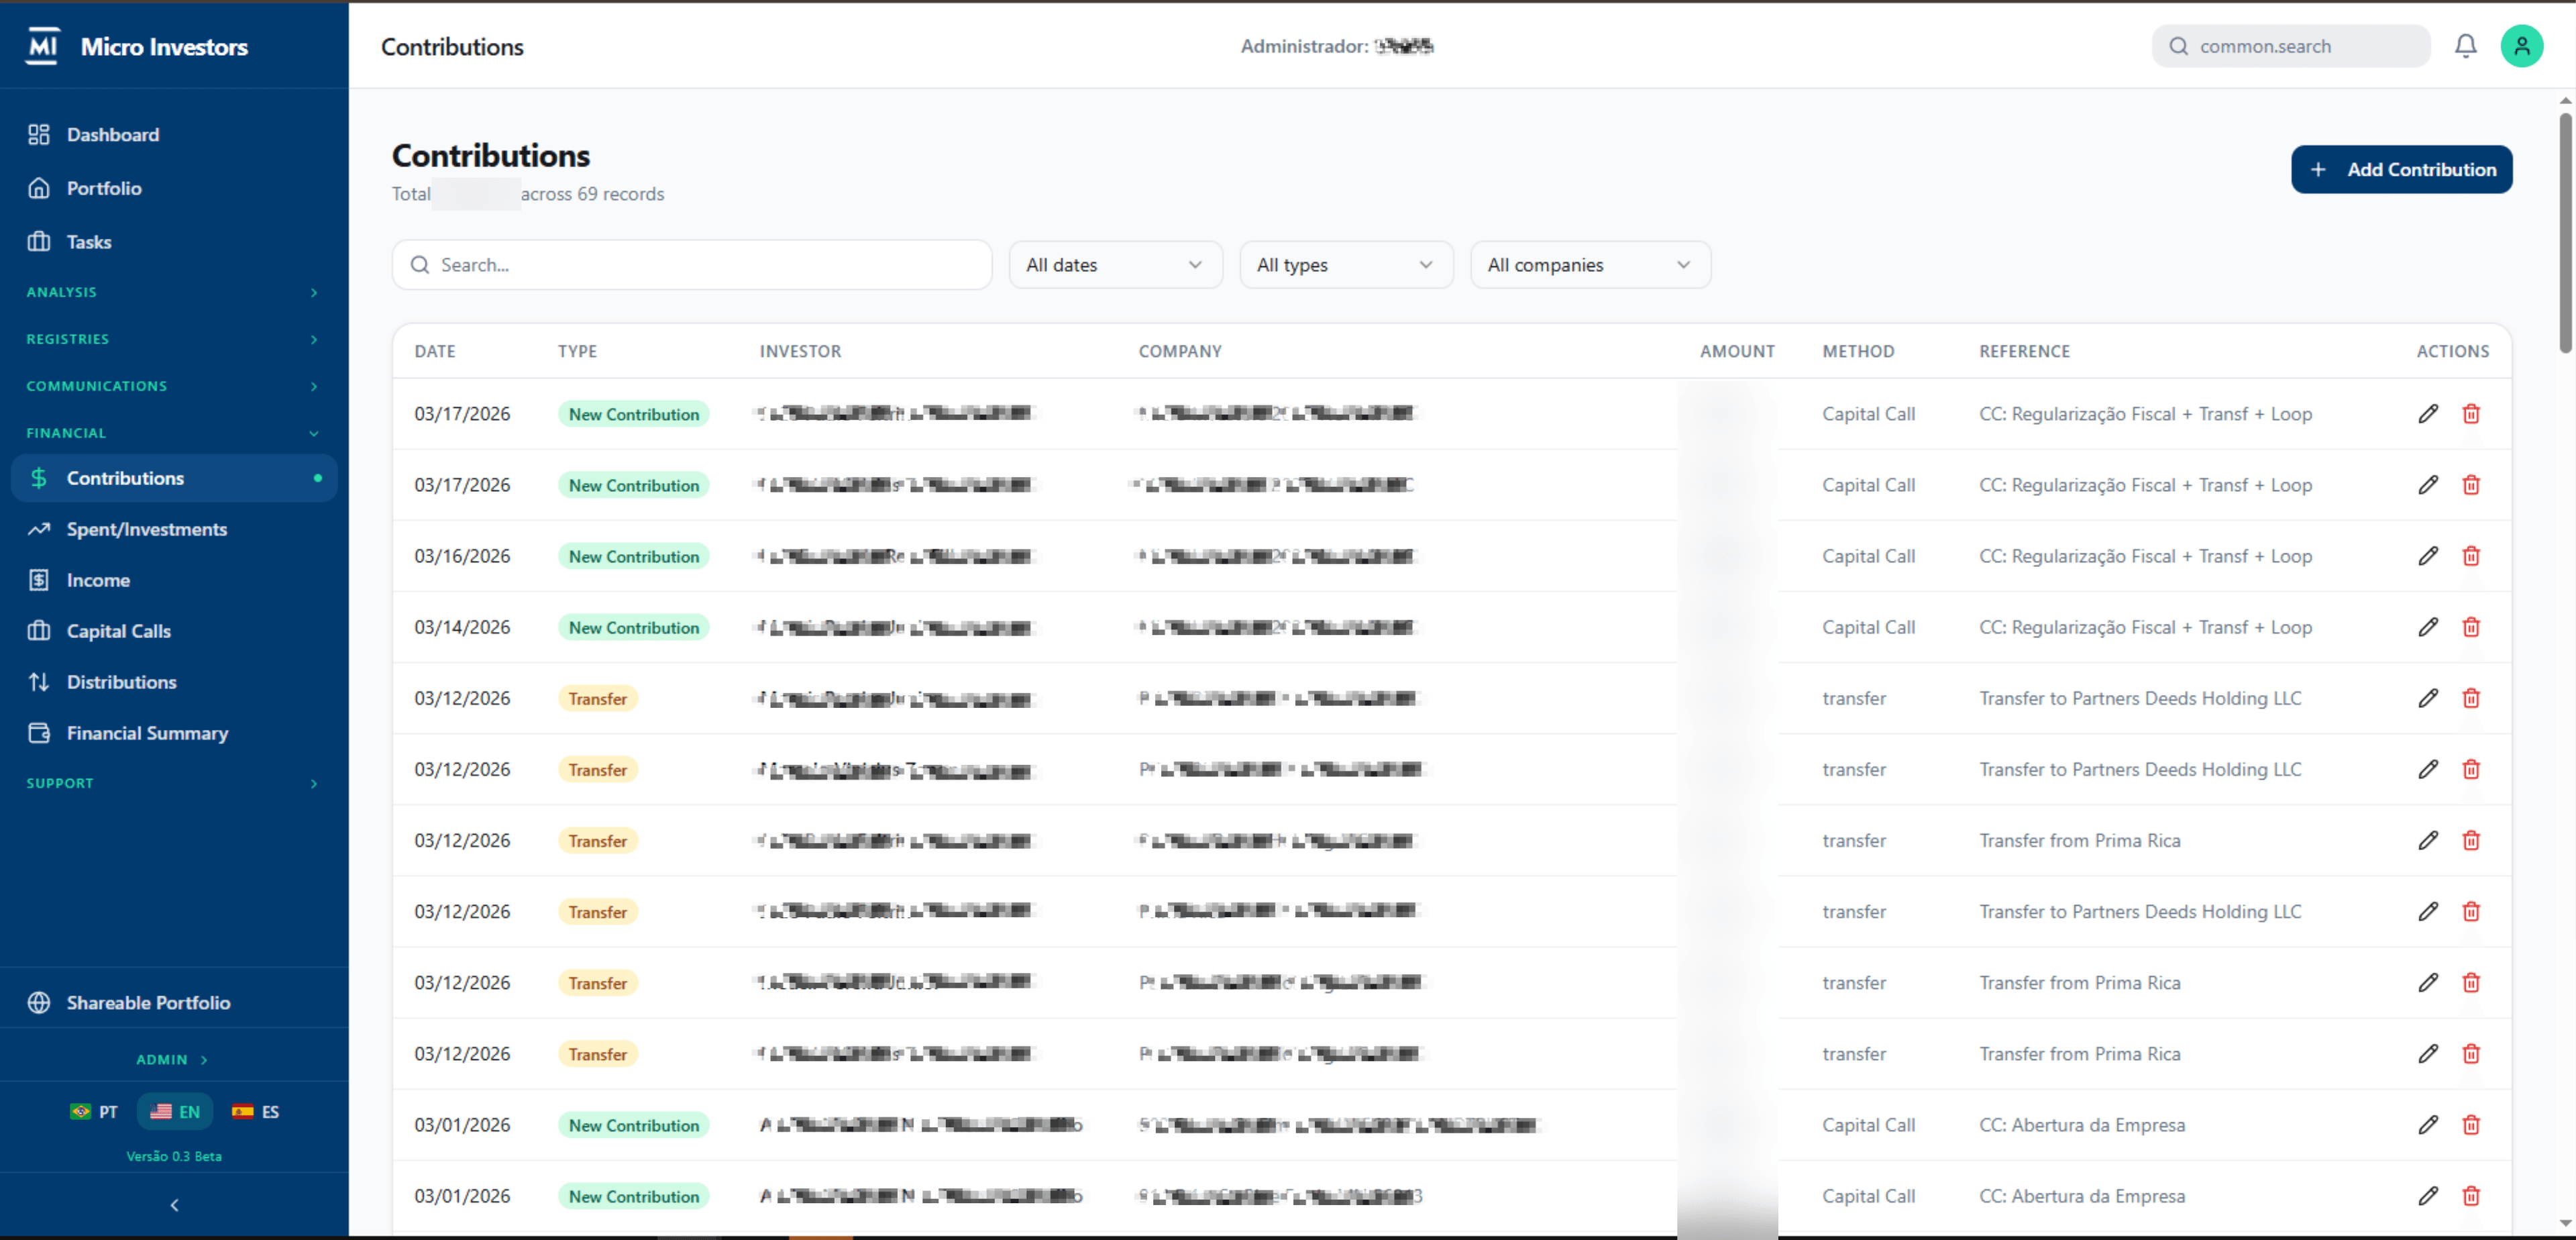Expand the Admin section
Viewport: 2576px width, 1240px height.
[x=173, y=1059]
